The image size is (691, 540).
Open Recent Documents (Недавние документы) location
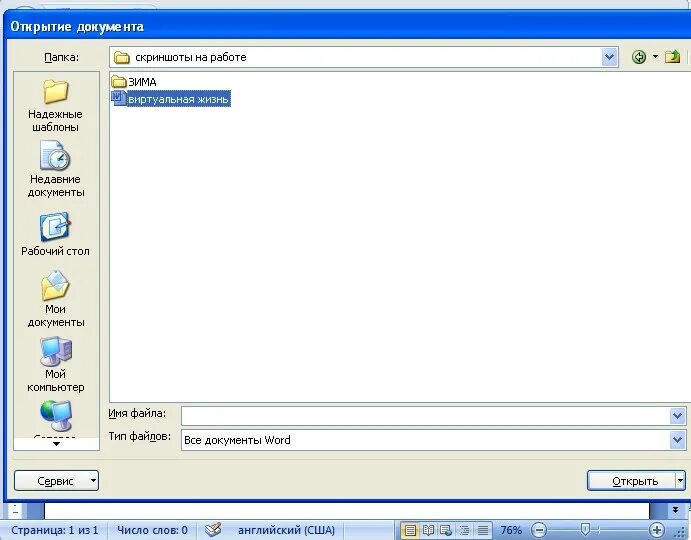click(55, 169)
